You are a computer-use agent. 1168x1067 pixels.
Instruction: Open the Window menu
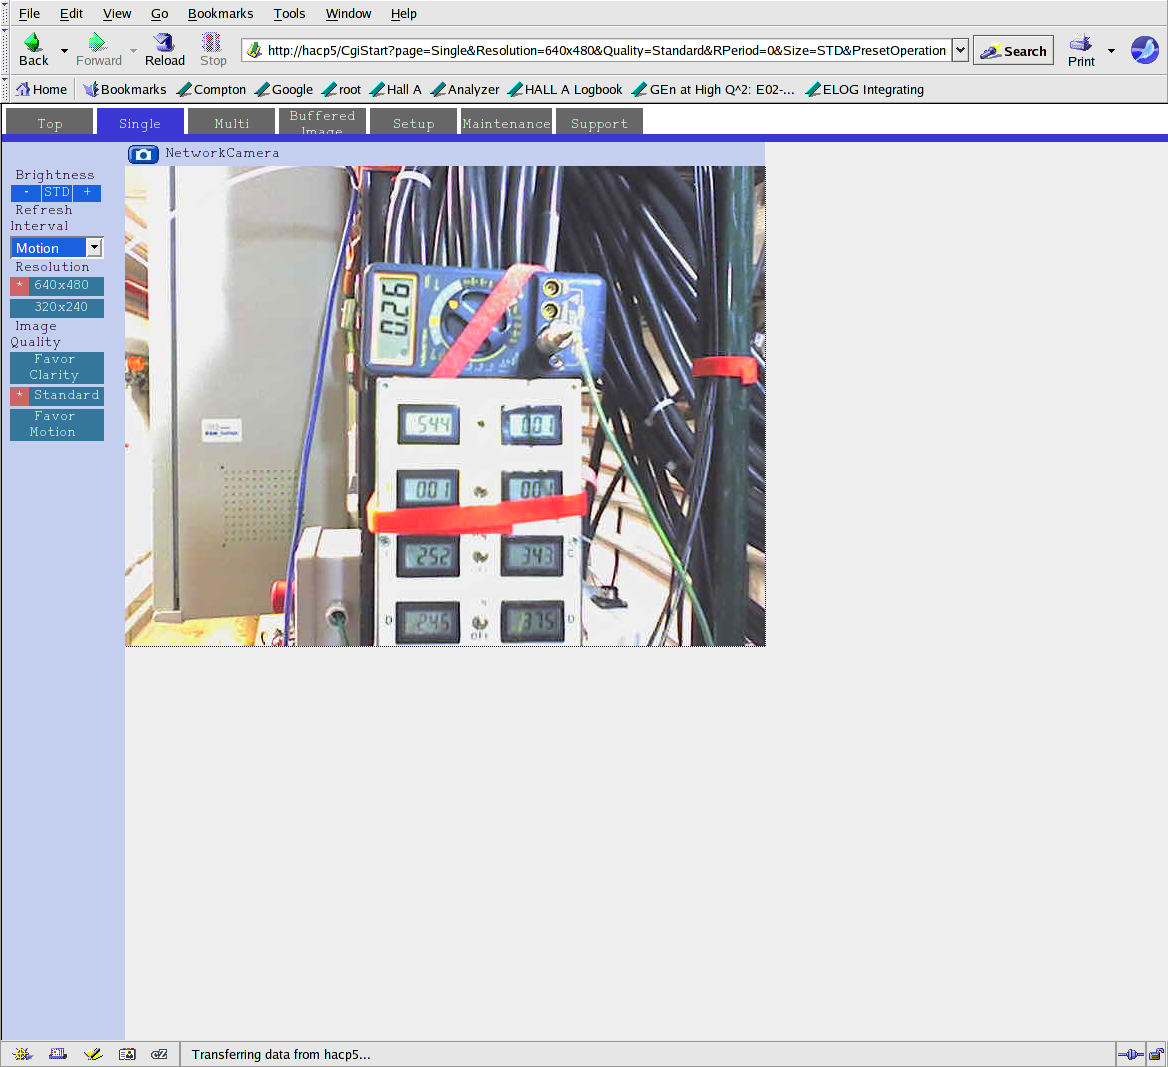(x=348, y=13)
